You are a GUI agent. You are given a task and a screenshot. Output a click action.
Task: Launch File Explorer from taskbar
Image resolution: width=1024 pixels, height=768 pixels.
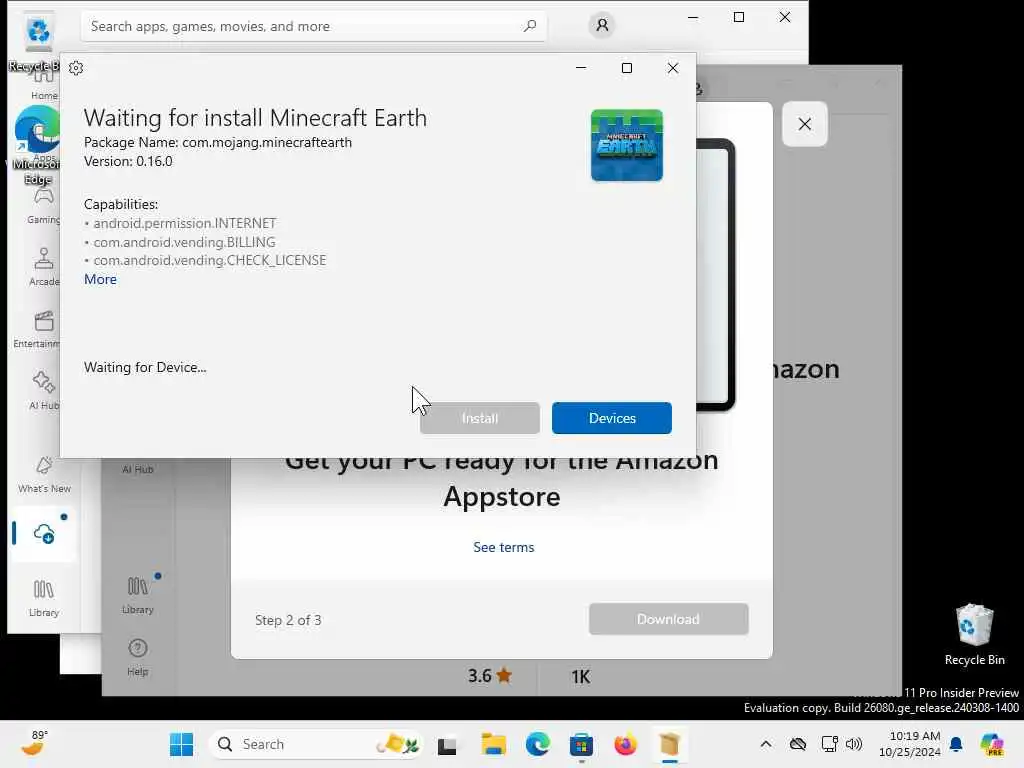click(493, 744)
